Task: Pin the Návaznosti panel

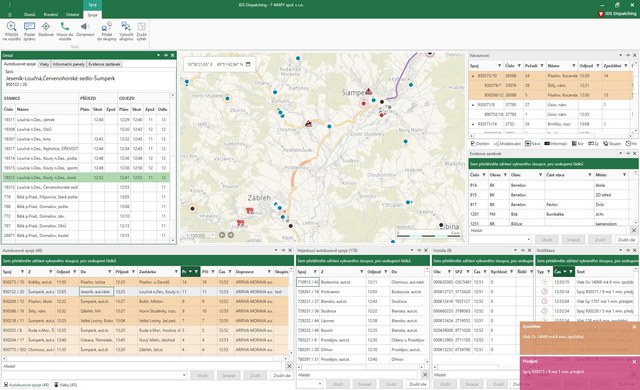Action: click(x=628, y=55)
